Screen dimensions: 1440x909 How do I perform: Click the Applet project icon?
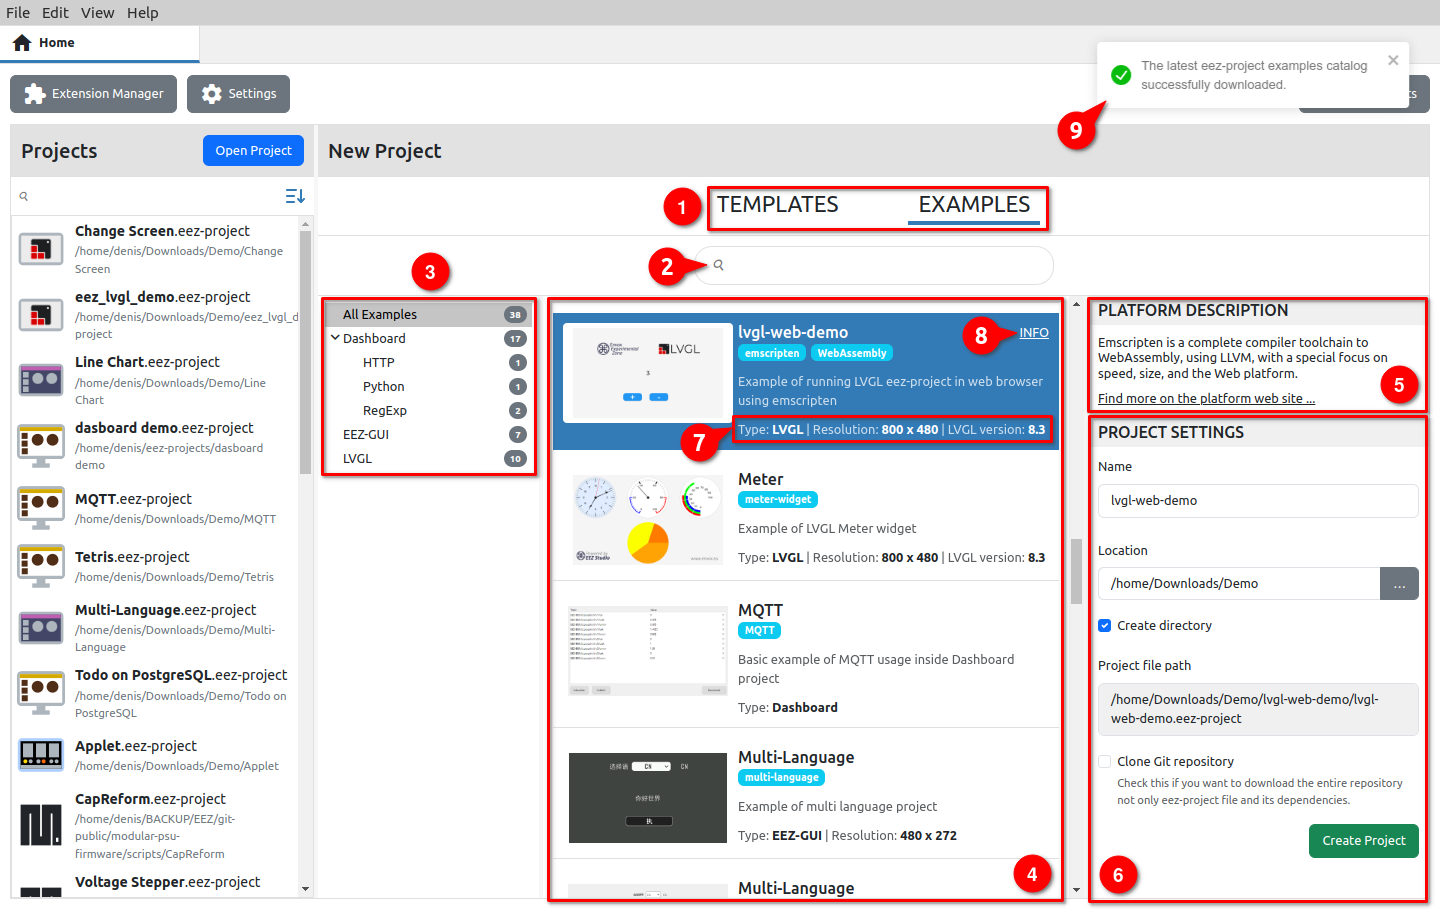pyautogui.click(x=41, y=755)
